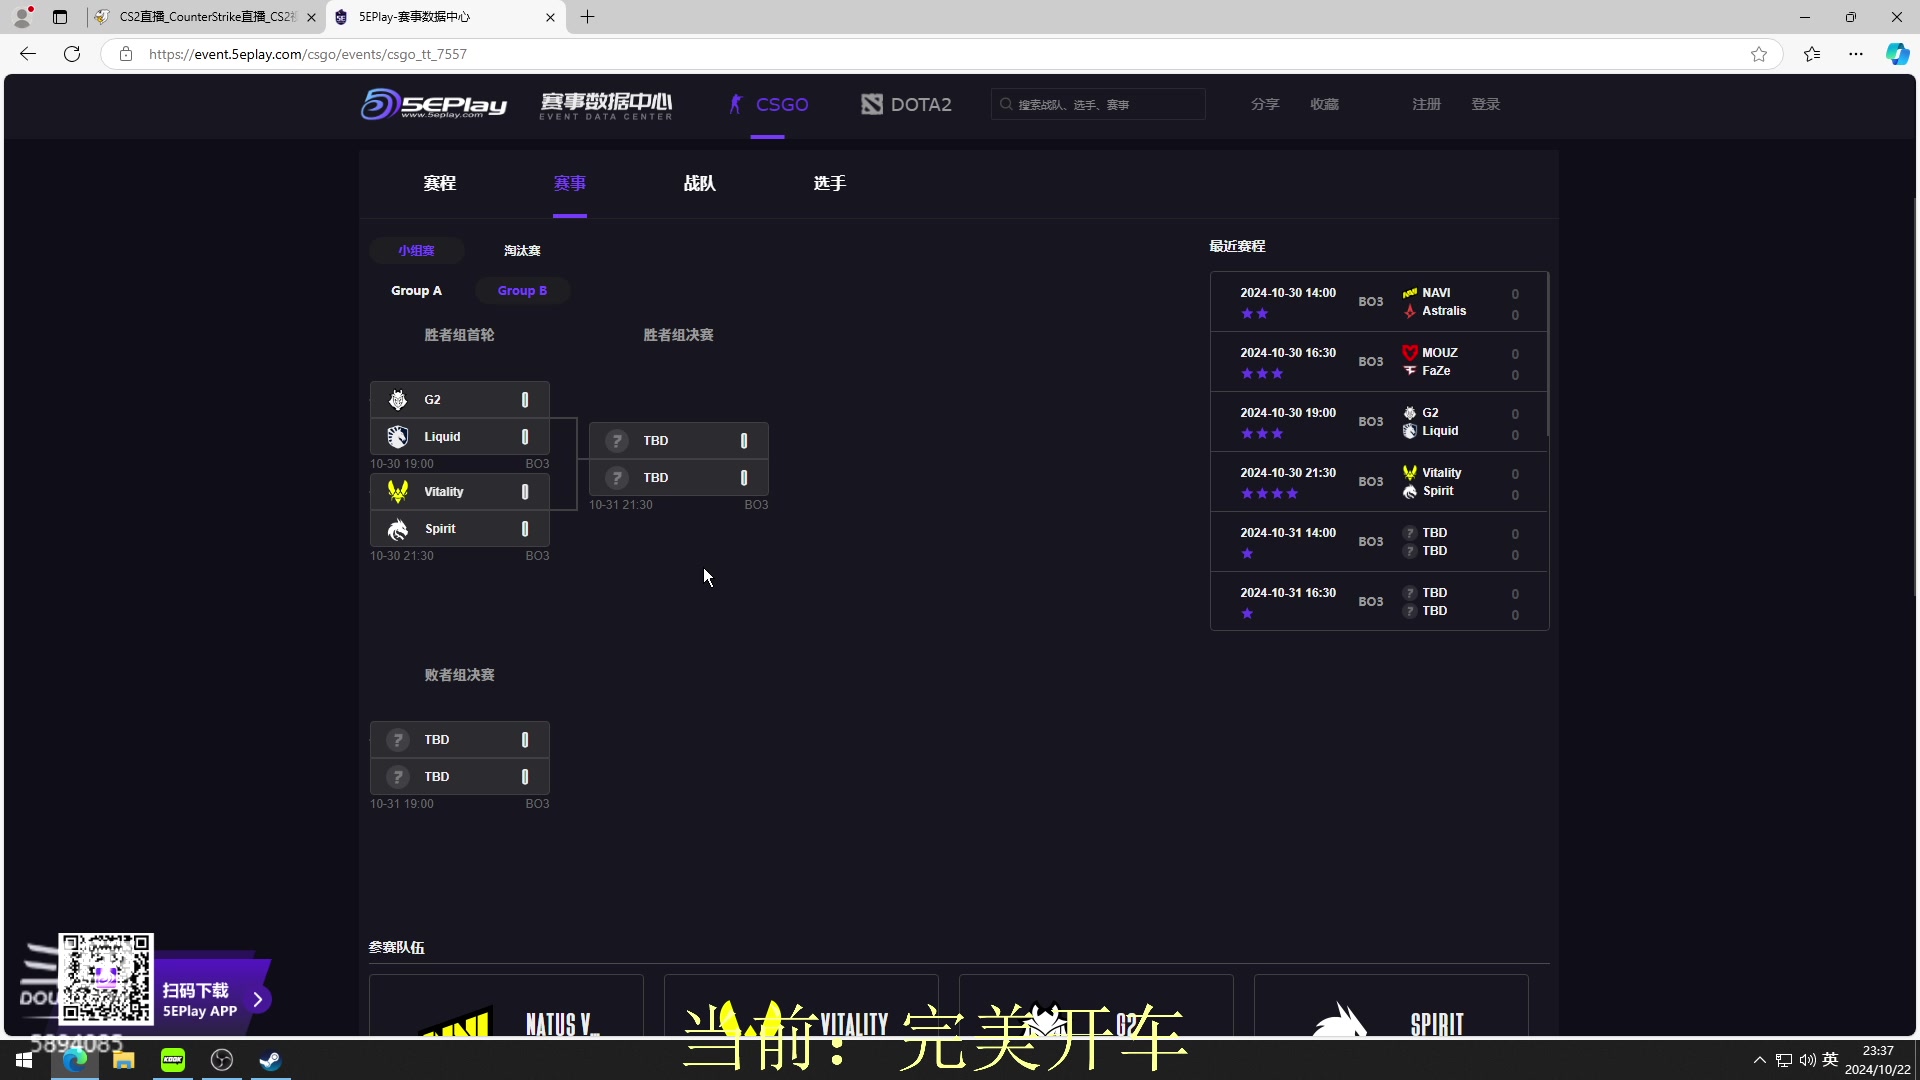Open the 2024-10-31 16:30 TBD match
Viewport: 1920px width, 1080px height.
[1379, 601]
